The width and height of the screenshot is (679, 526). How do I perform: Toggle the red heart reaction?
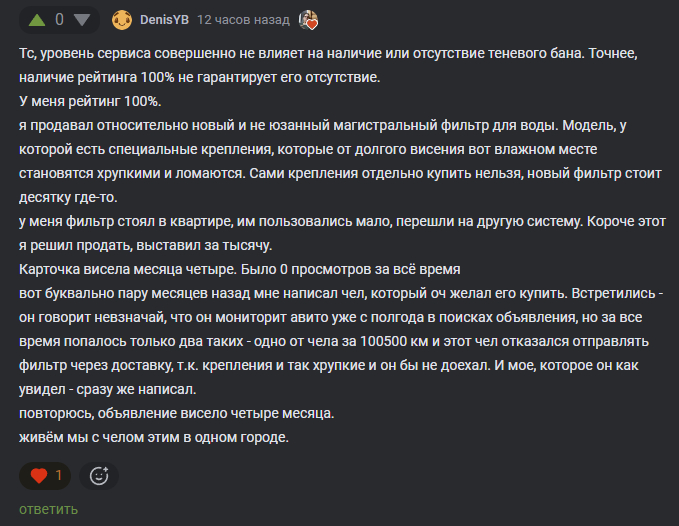coord(39,476)
